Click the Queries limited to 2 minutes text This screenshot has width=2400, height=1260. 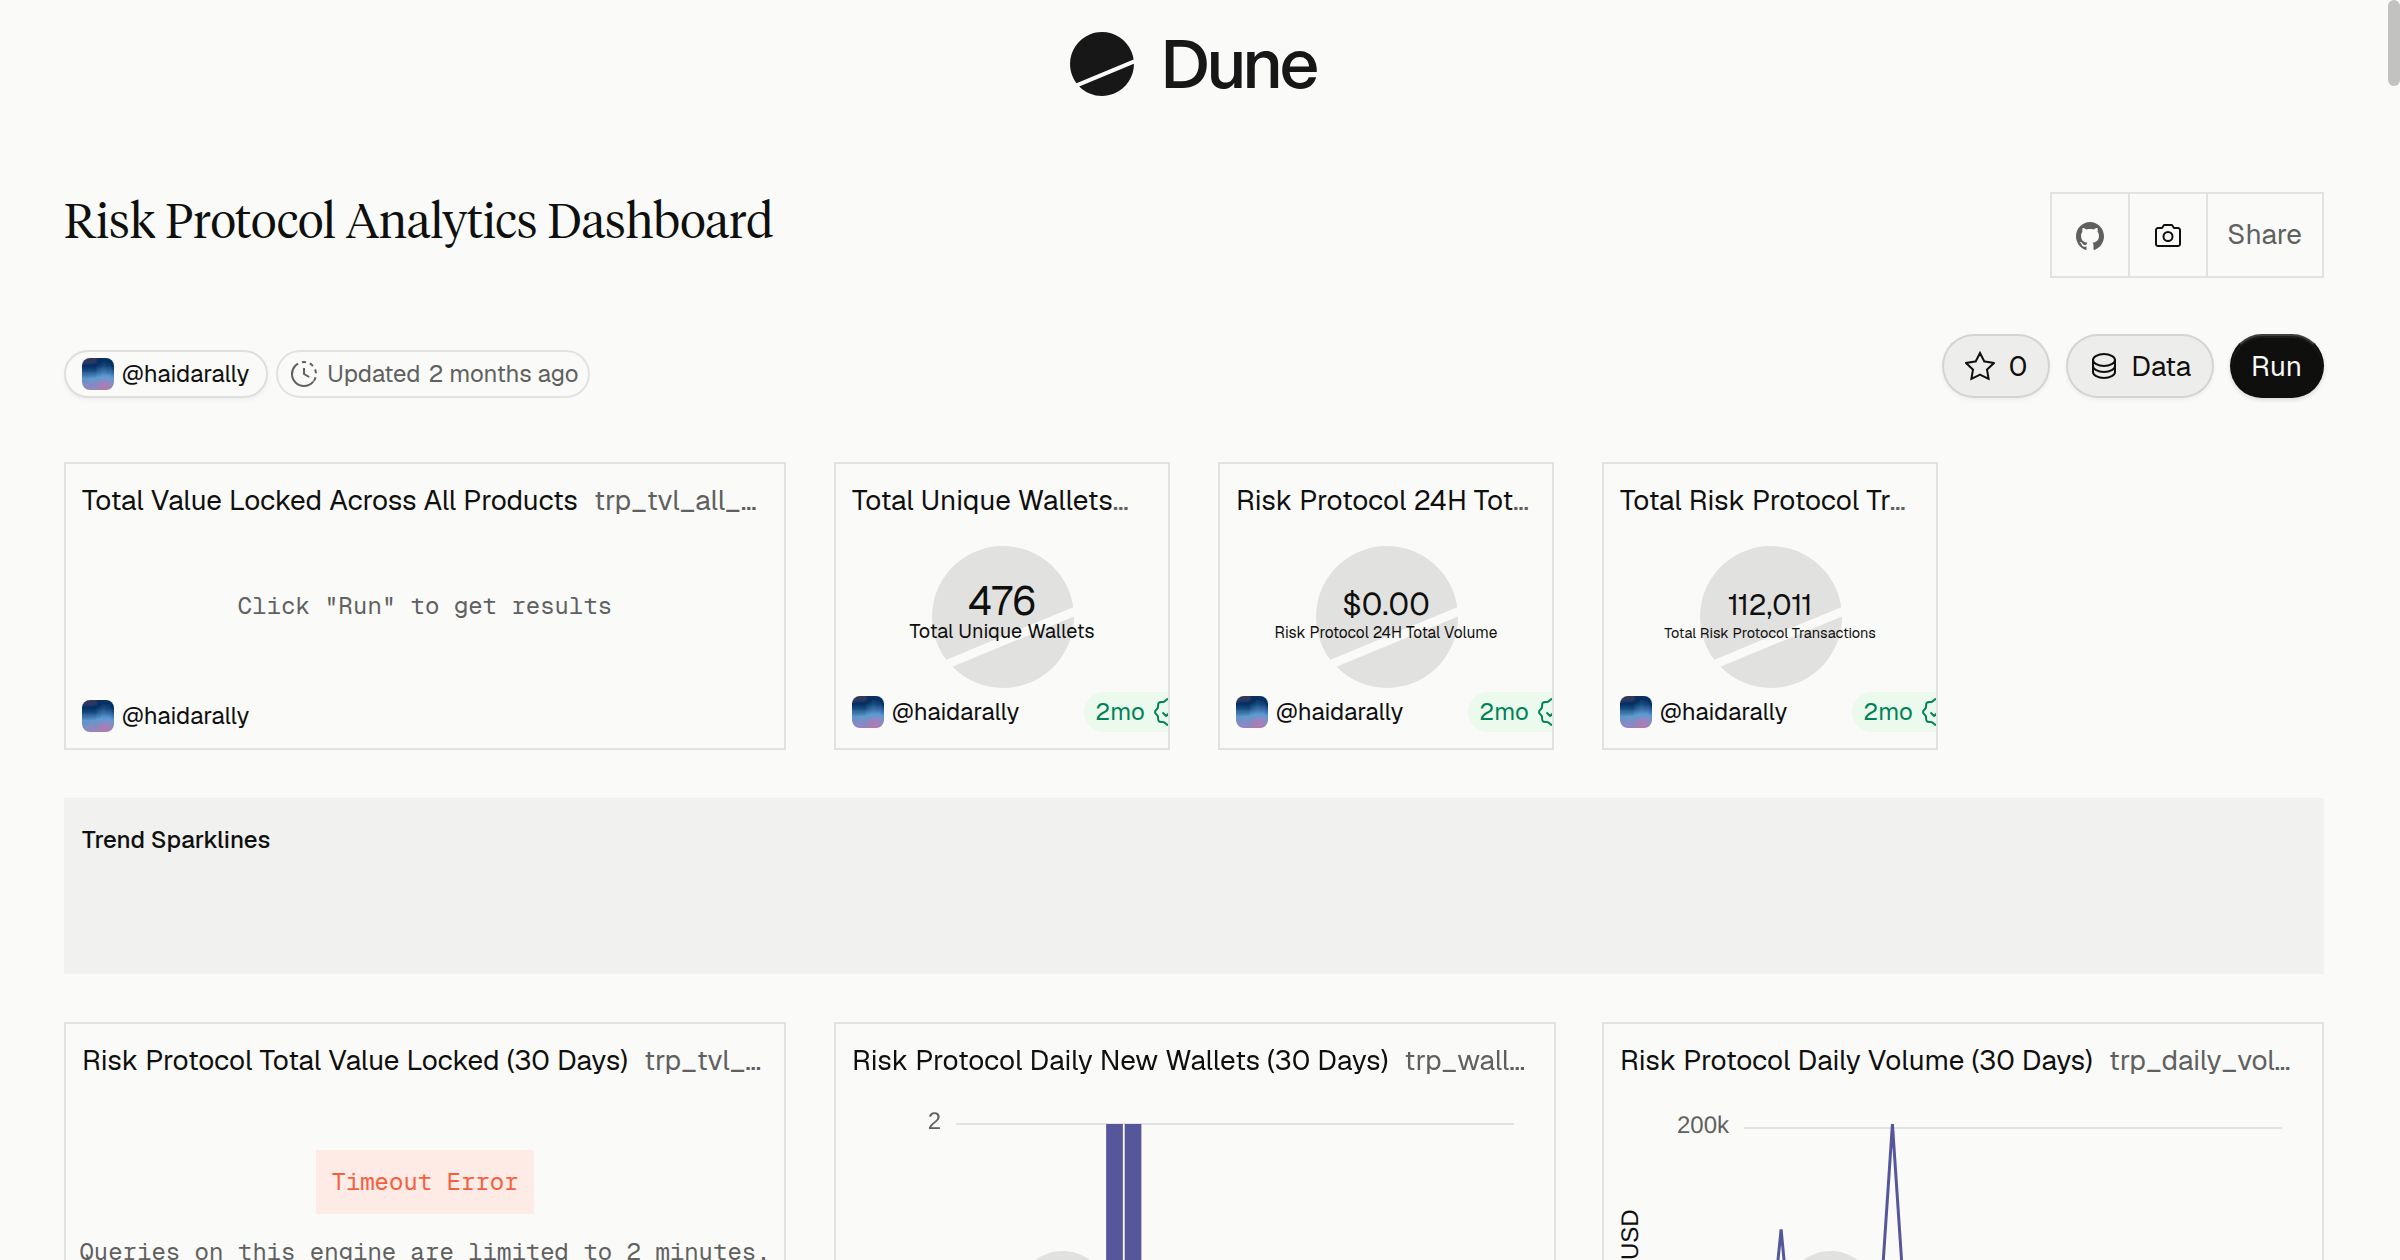(x=424, y=1250)
